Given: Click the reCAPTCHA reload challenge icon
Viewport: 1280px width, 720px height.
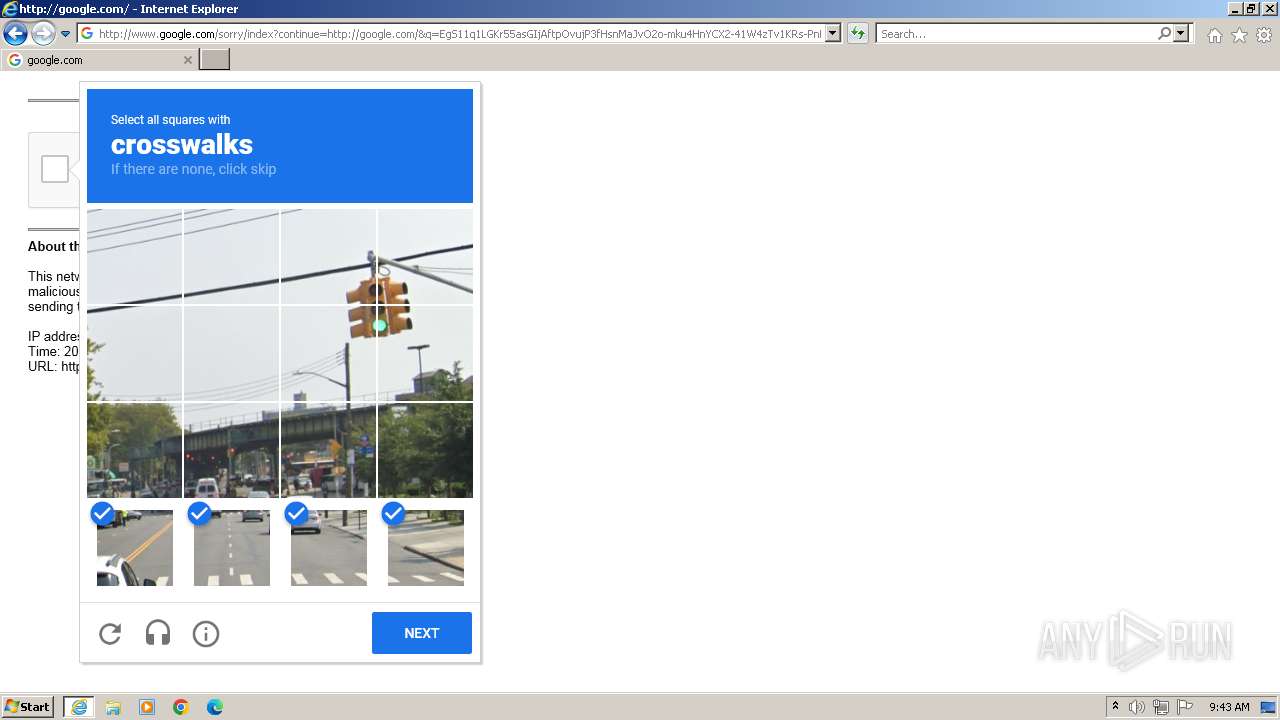Looking at the screenshot, I should point(110,633).
